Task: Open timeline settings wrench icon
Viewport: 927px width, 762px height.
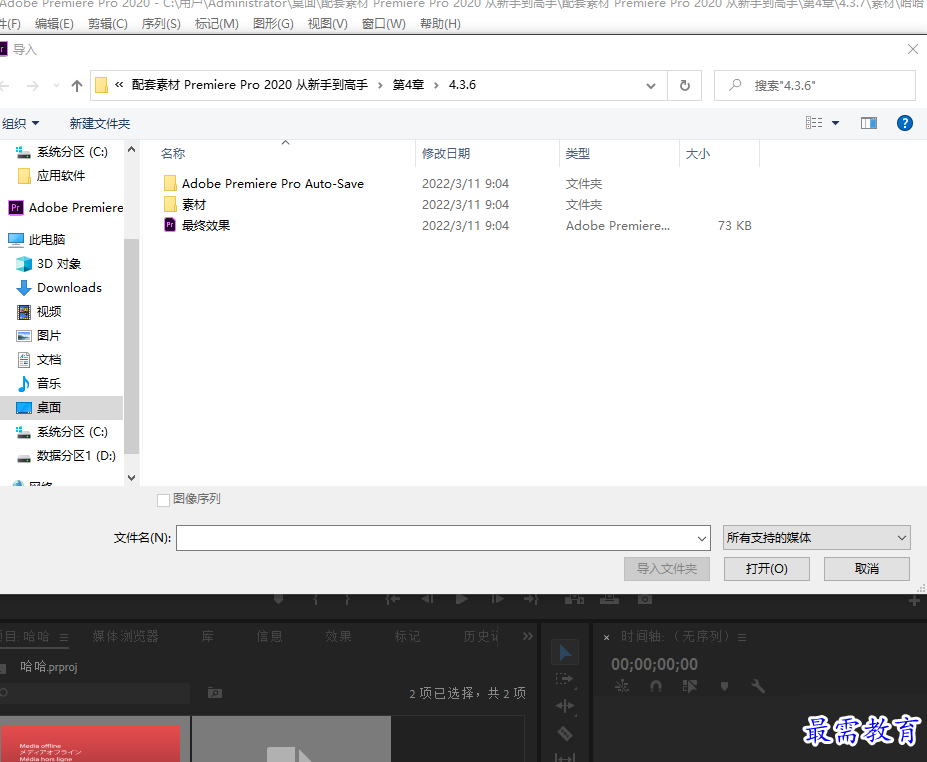Action: pyautogui.click(x=758, y=686)
